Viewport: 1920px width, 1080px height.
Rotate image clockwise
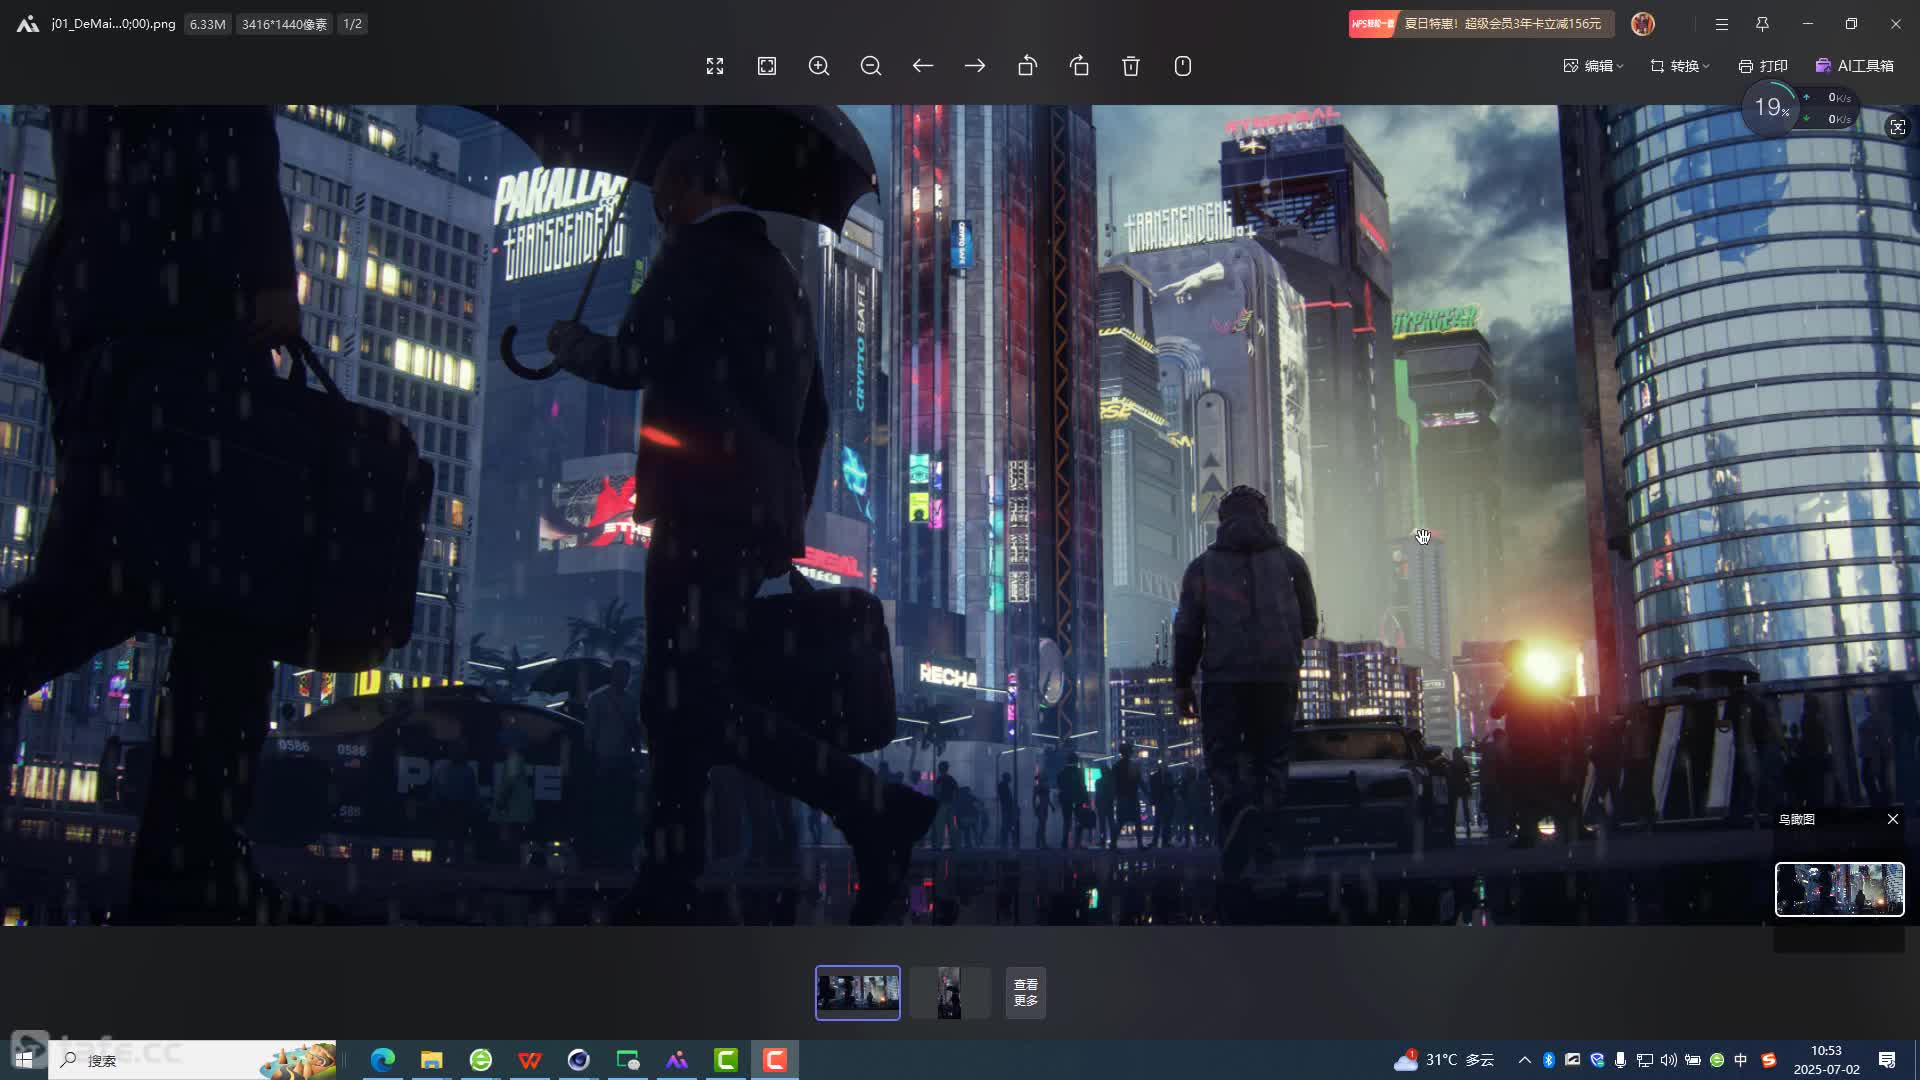coord(1079,66)
